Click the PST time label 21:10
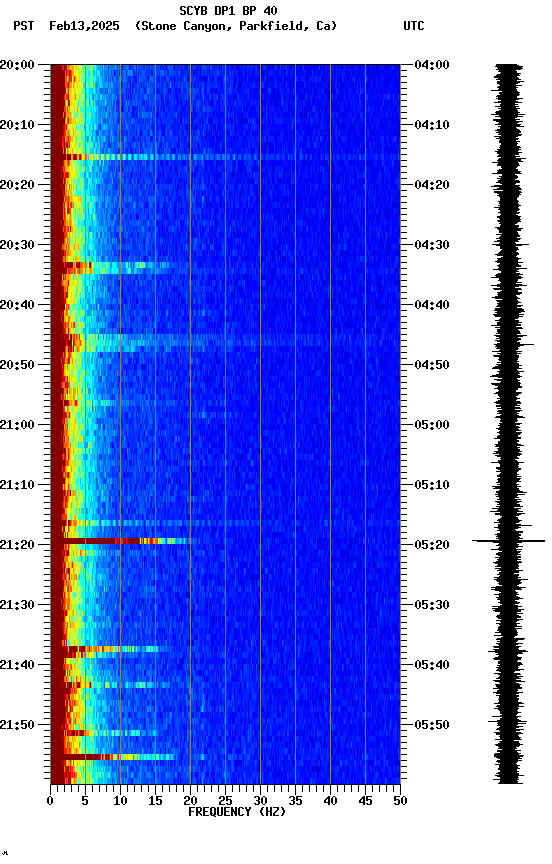The width and height of the screenshot is (552, 864). pos(17,485)
